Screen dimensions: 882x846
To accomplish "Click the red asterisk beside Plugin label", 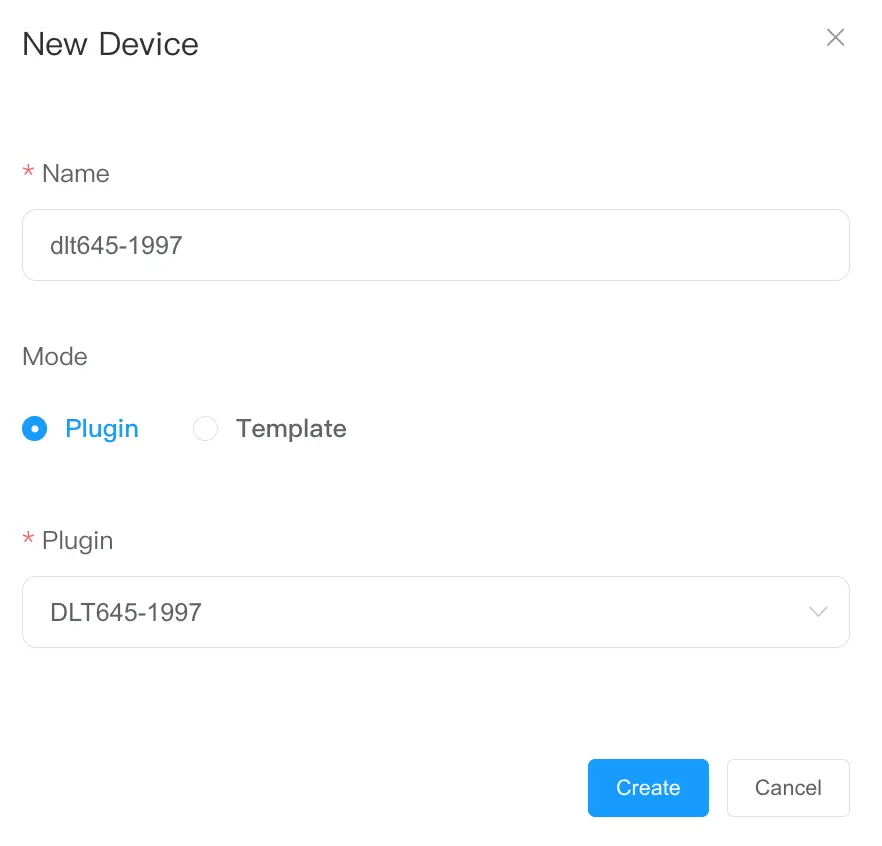I will point(28,540).
